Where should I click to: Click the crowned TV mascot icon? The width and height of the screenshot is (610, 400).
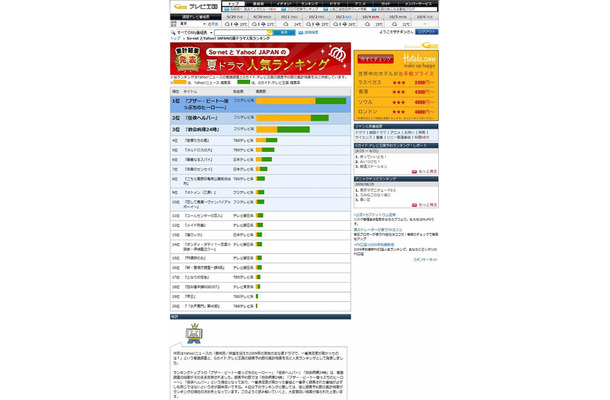(x=194, y=333)
